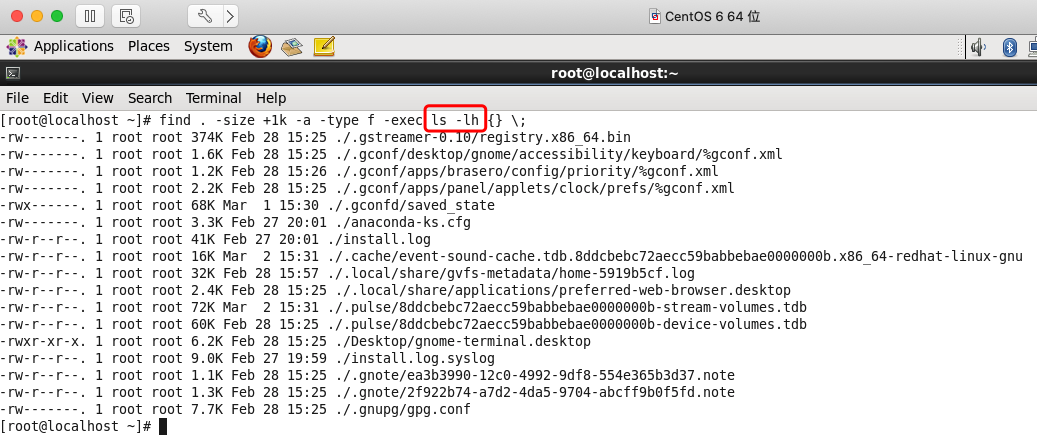This screenshot has height=444, width=1037.
Task: Open the terminal Edit menu
Action: click(56, 98)
